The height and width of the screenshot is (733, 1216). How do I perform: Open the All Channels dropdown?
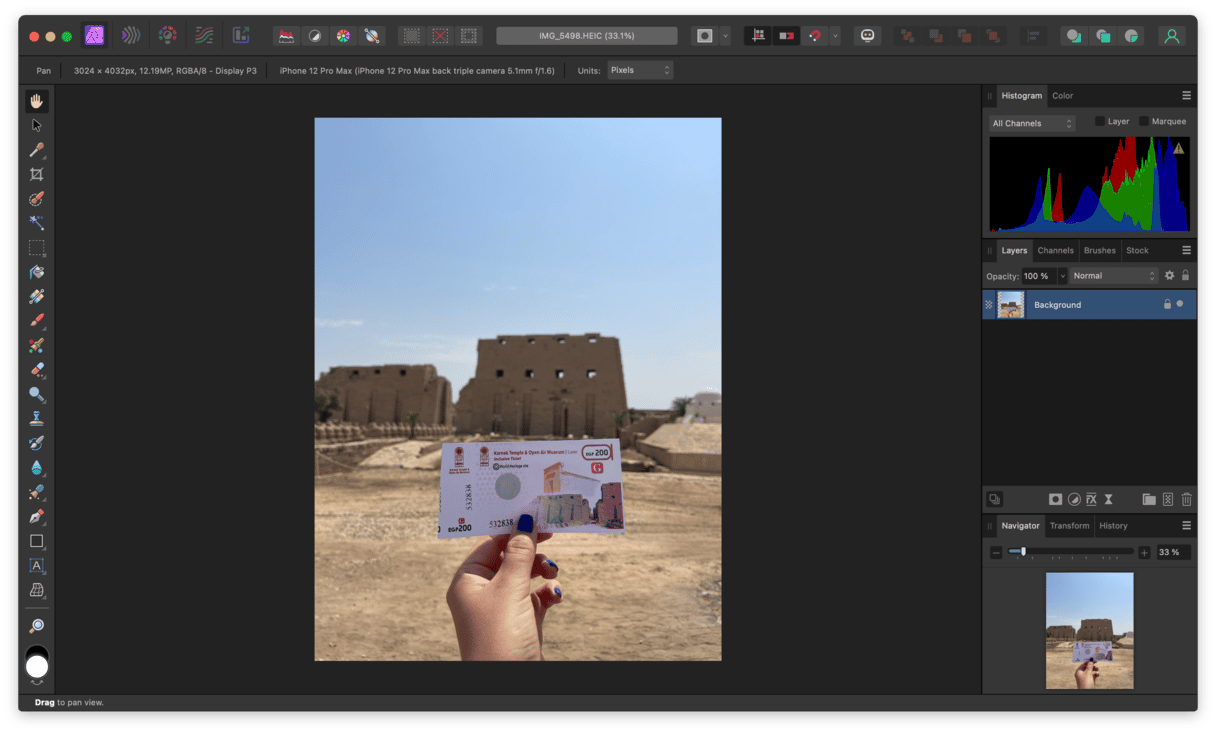[x=1032, y=123]
